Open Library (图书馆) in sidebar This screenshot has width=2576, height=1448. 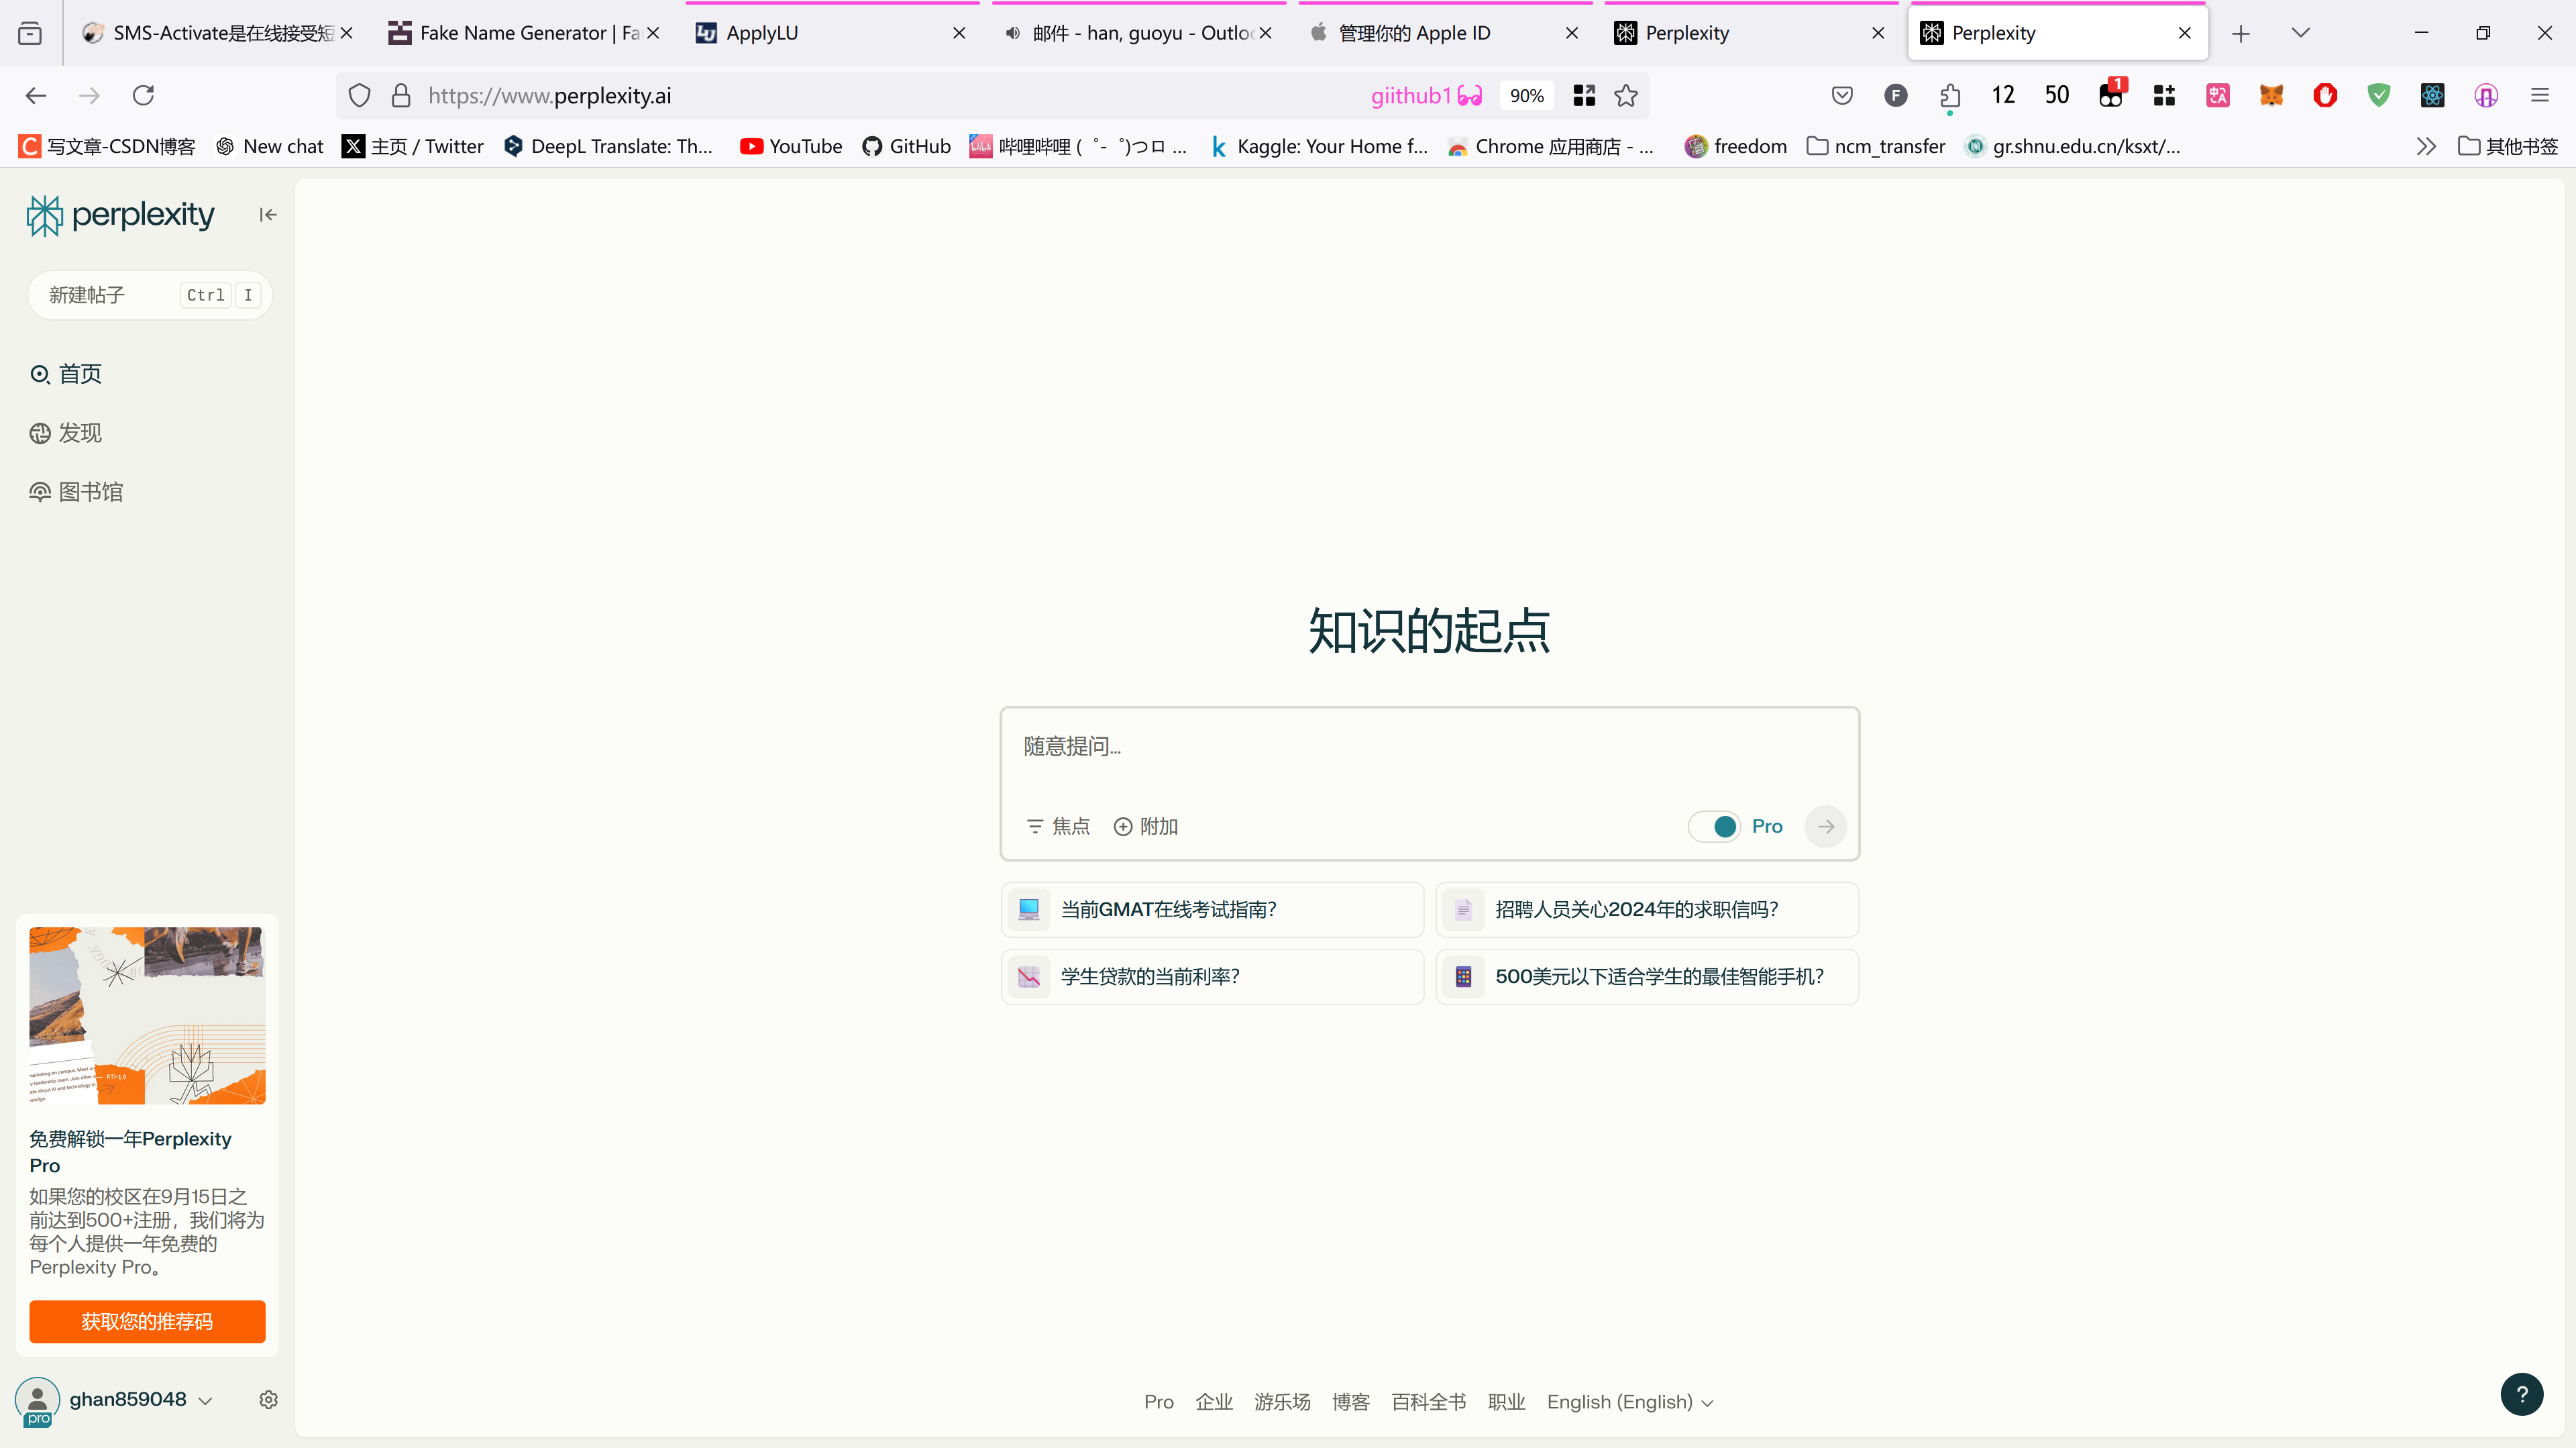[x=76, y=492]
